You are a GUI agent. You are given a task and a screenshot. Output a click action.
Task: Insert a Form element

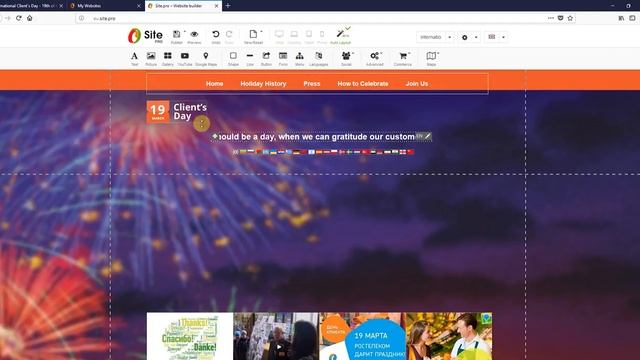pos(283,56)
